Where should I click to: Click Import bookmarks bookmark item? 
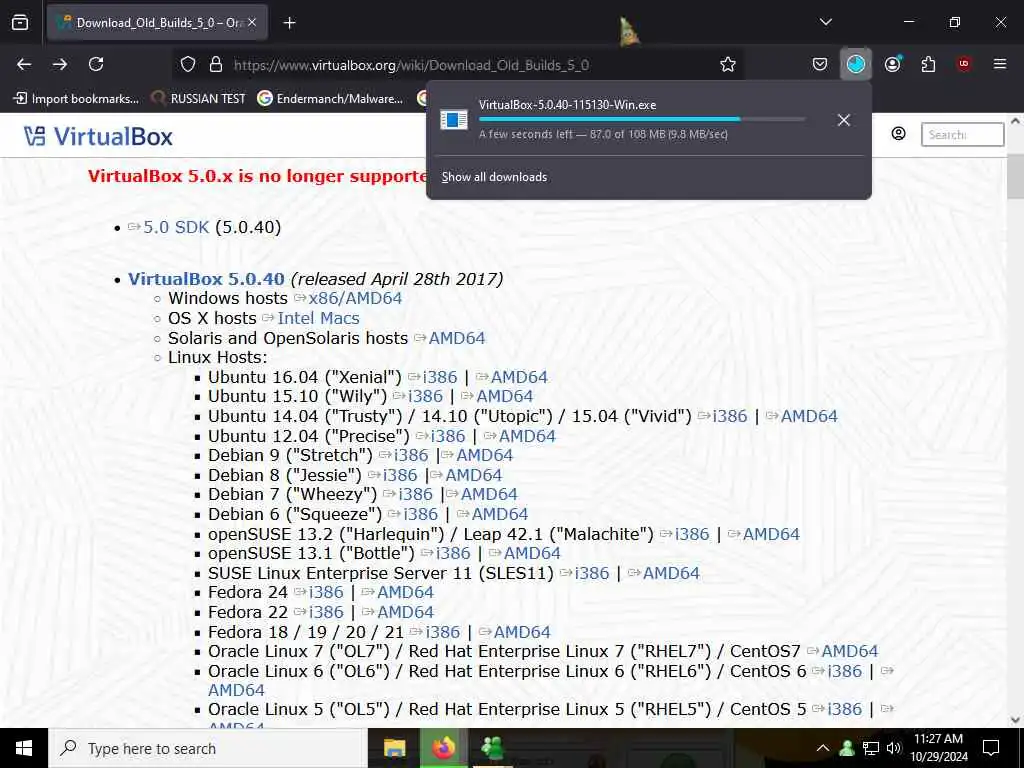[x=76, y=99]
